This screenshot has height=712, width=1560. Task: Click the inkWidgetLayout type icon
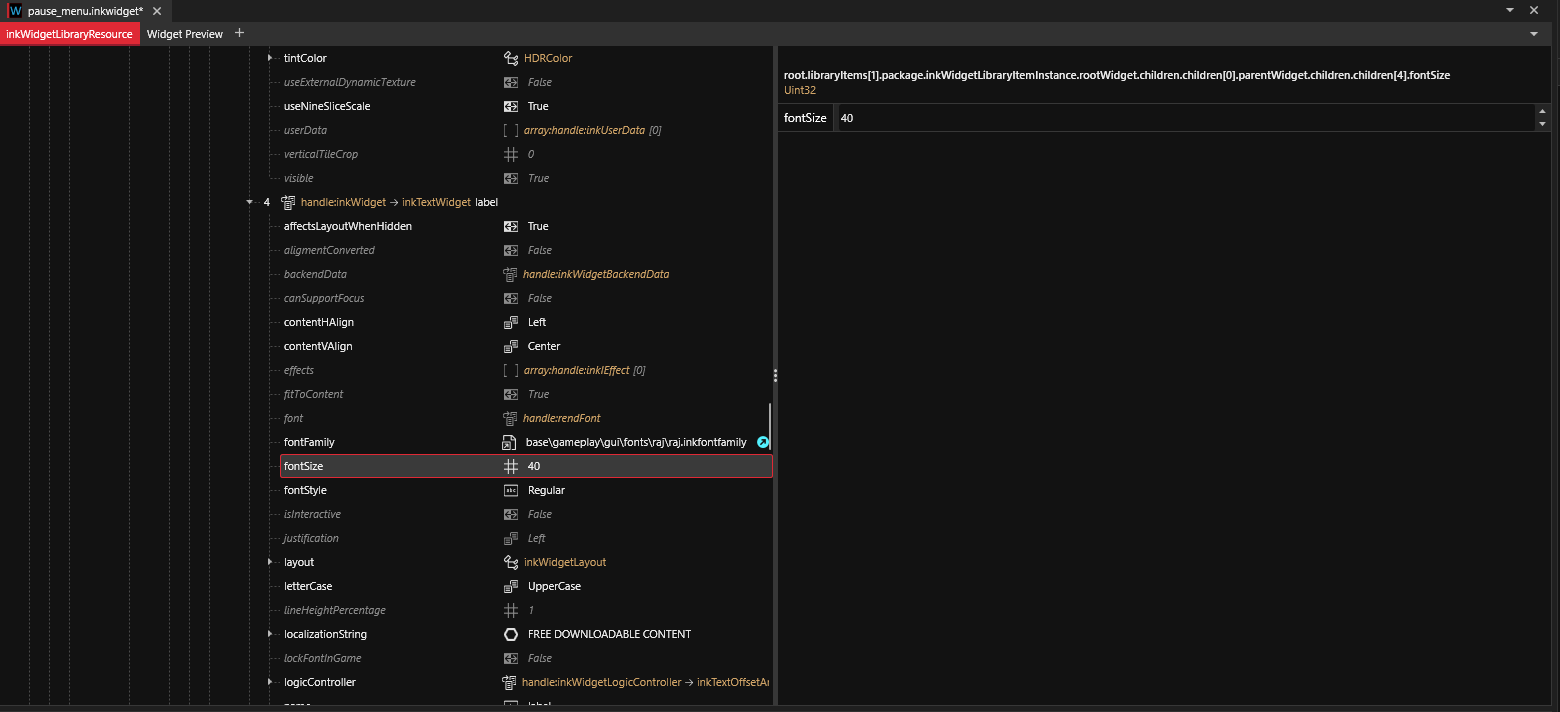tap(510, 562)
